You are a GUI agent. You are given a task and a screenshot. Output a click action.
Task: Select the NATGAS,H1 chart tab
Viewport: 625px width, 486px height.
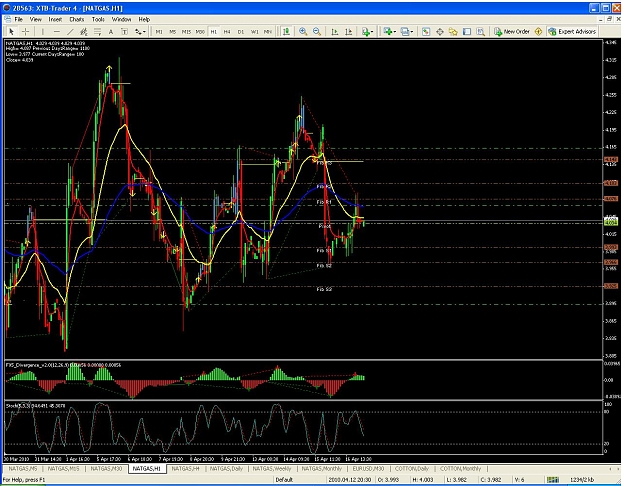(x=147, y=468)
